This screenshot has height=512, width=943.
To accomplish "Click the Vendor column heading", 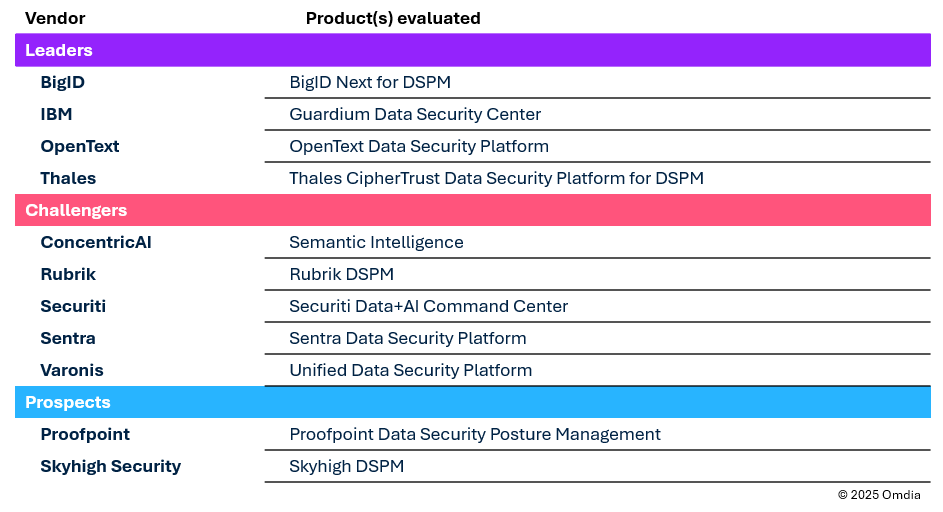I will [x=55, y=18].
